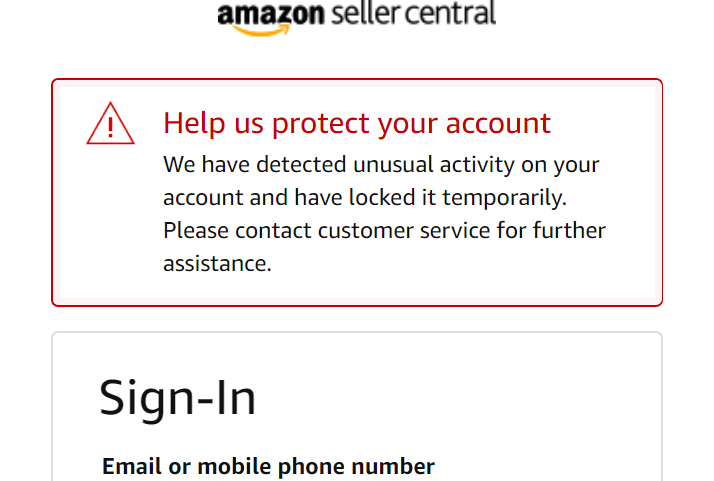Image resolution: width=714 pixels, height=481 pixels.
Task: Click the word 'further' in the alert
Action: coord(569,230)
